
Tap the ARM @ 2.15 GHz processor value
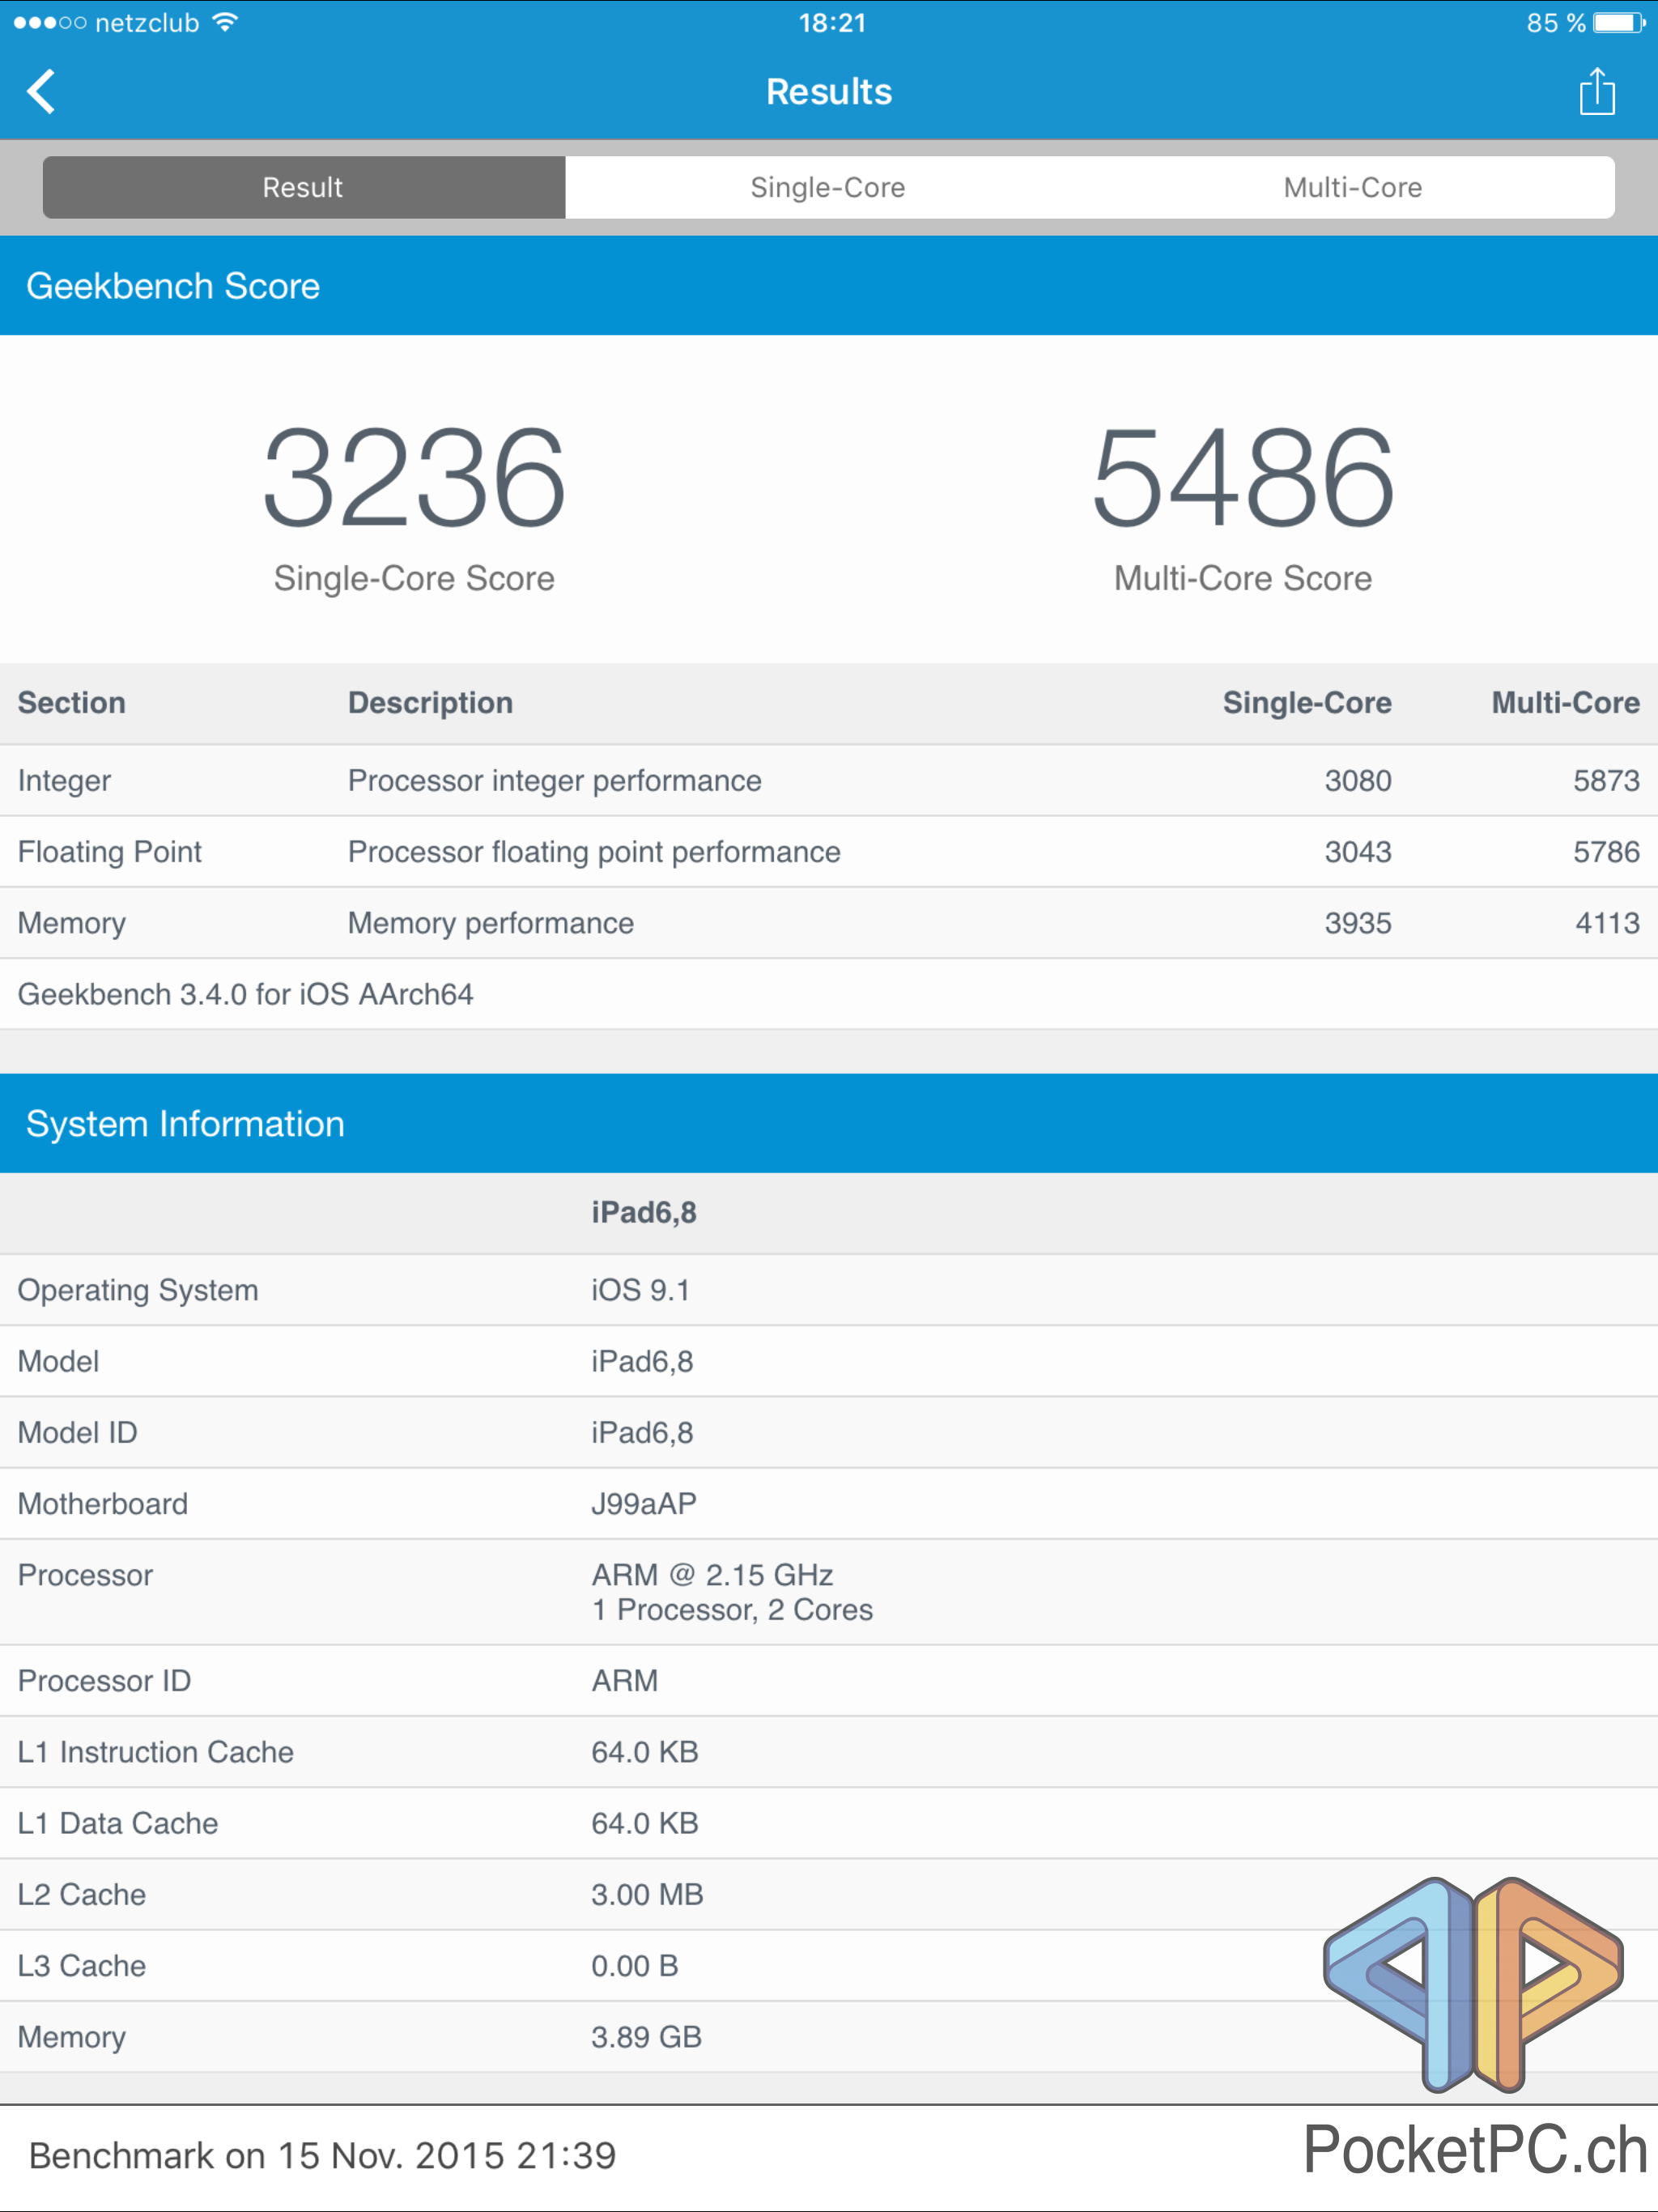pos(712,1574)
